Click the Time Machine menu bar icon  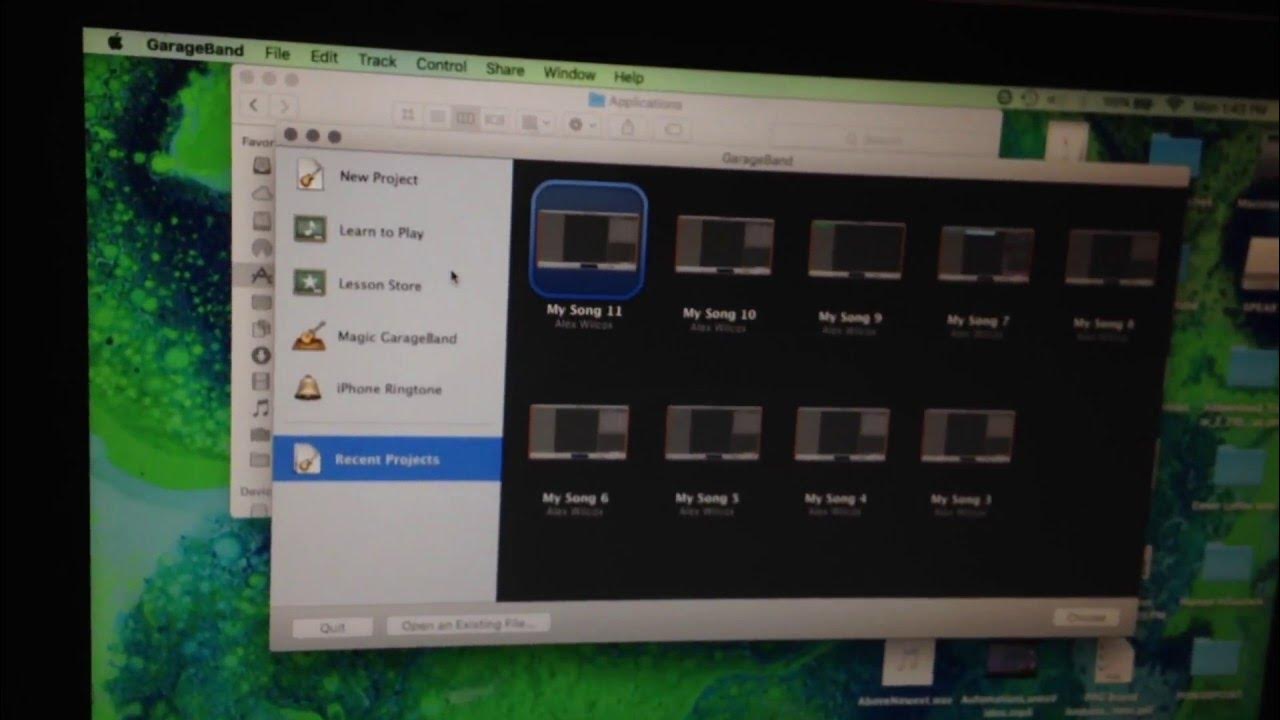(x=1029, y=98)
